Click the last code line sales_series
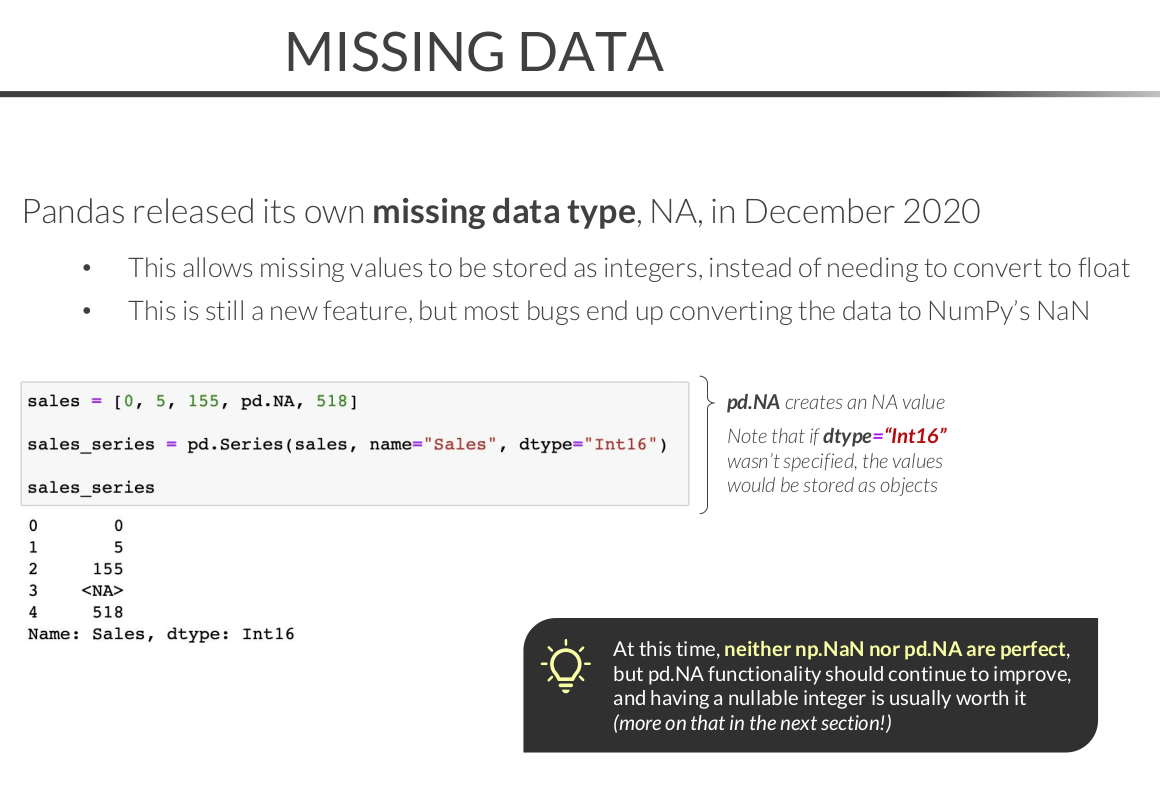 pyautogui.click(x=91, y=487)
